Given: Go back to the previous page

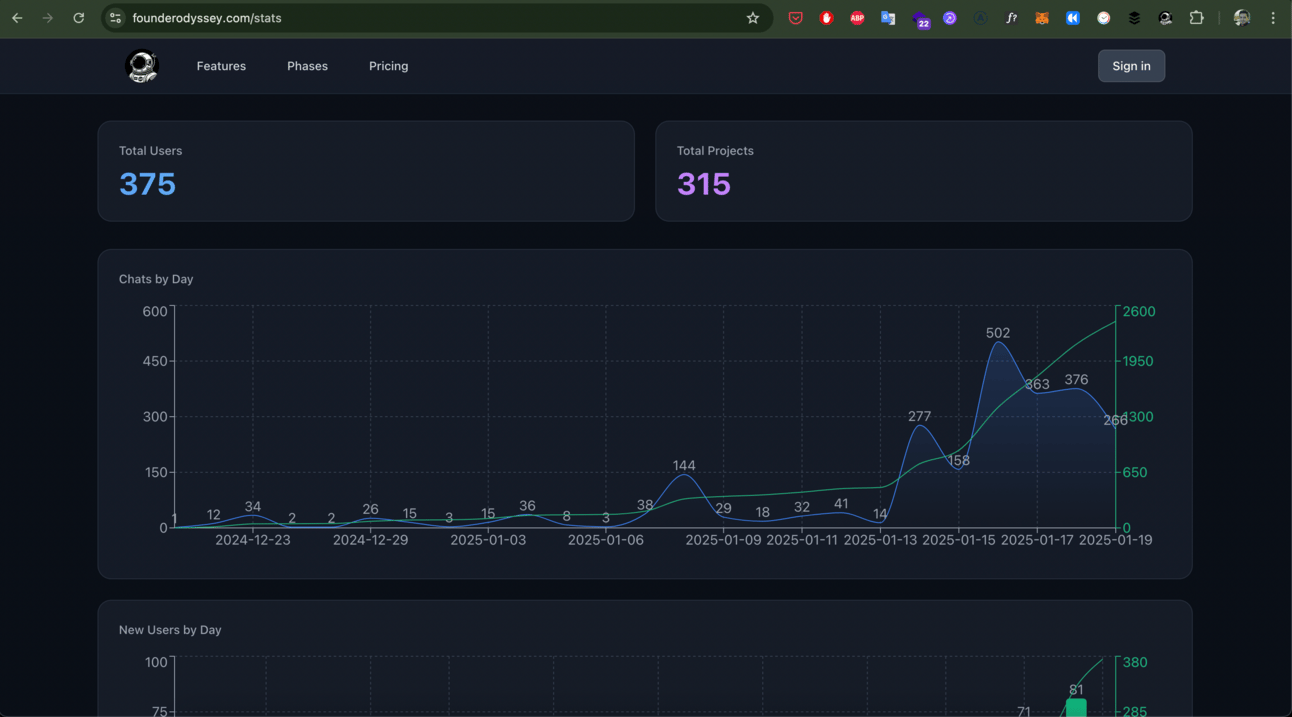Looking at the screenshot, I should 17,18.
